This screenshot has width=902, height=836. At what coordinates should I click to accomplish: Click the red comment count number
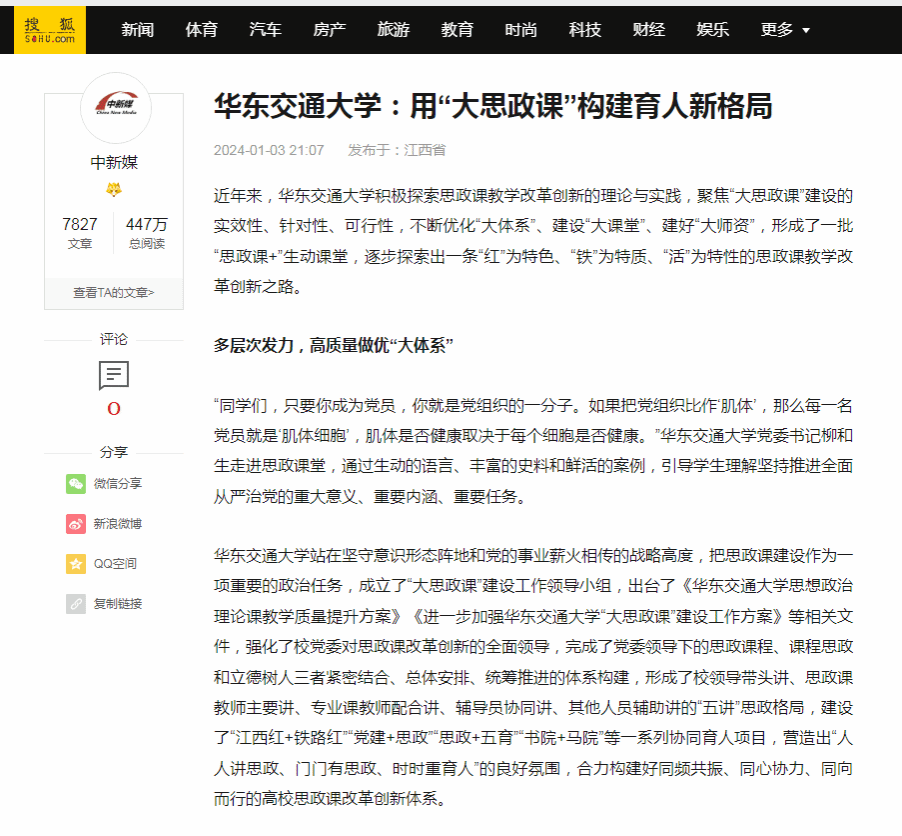114,409
